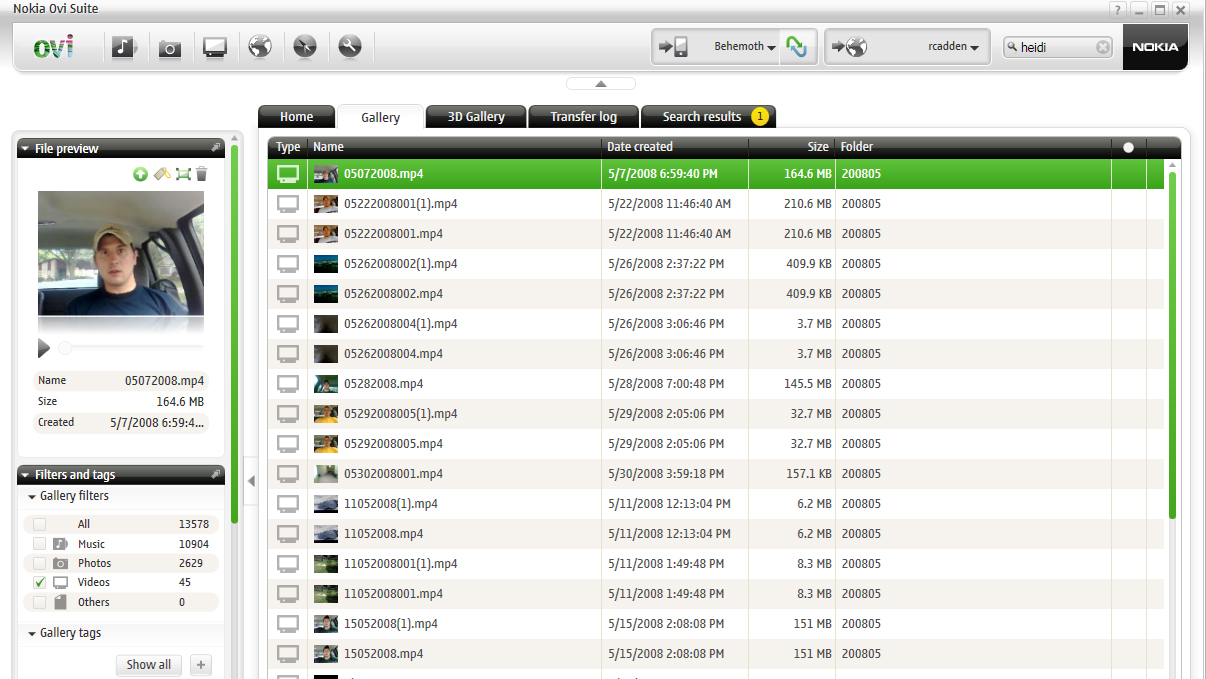1206x679 pixels.
Task: Open the rcadden account dropdown
Action: click(954, 47)
